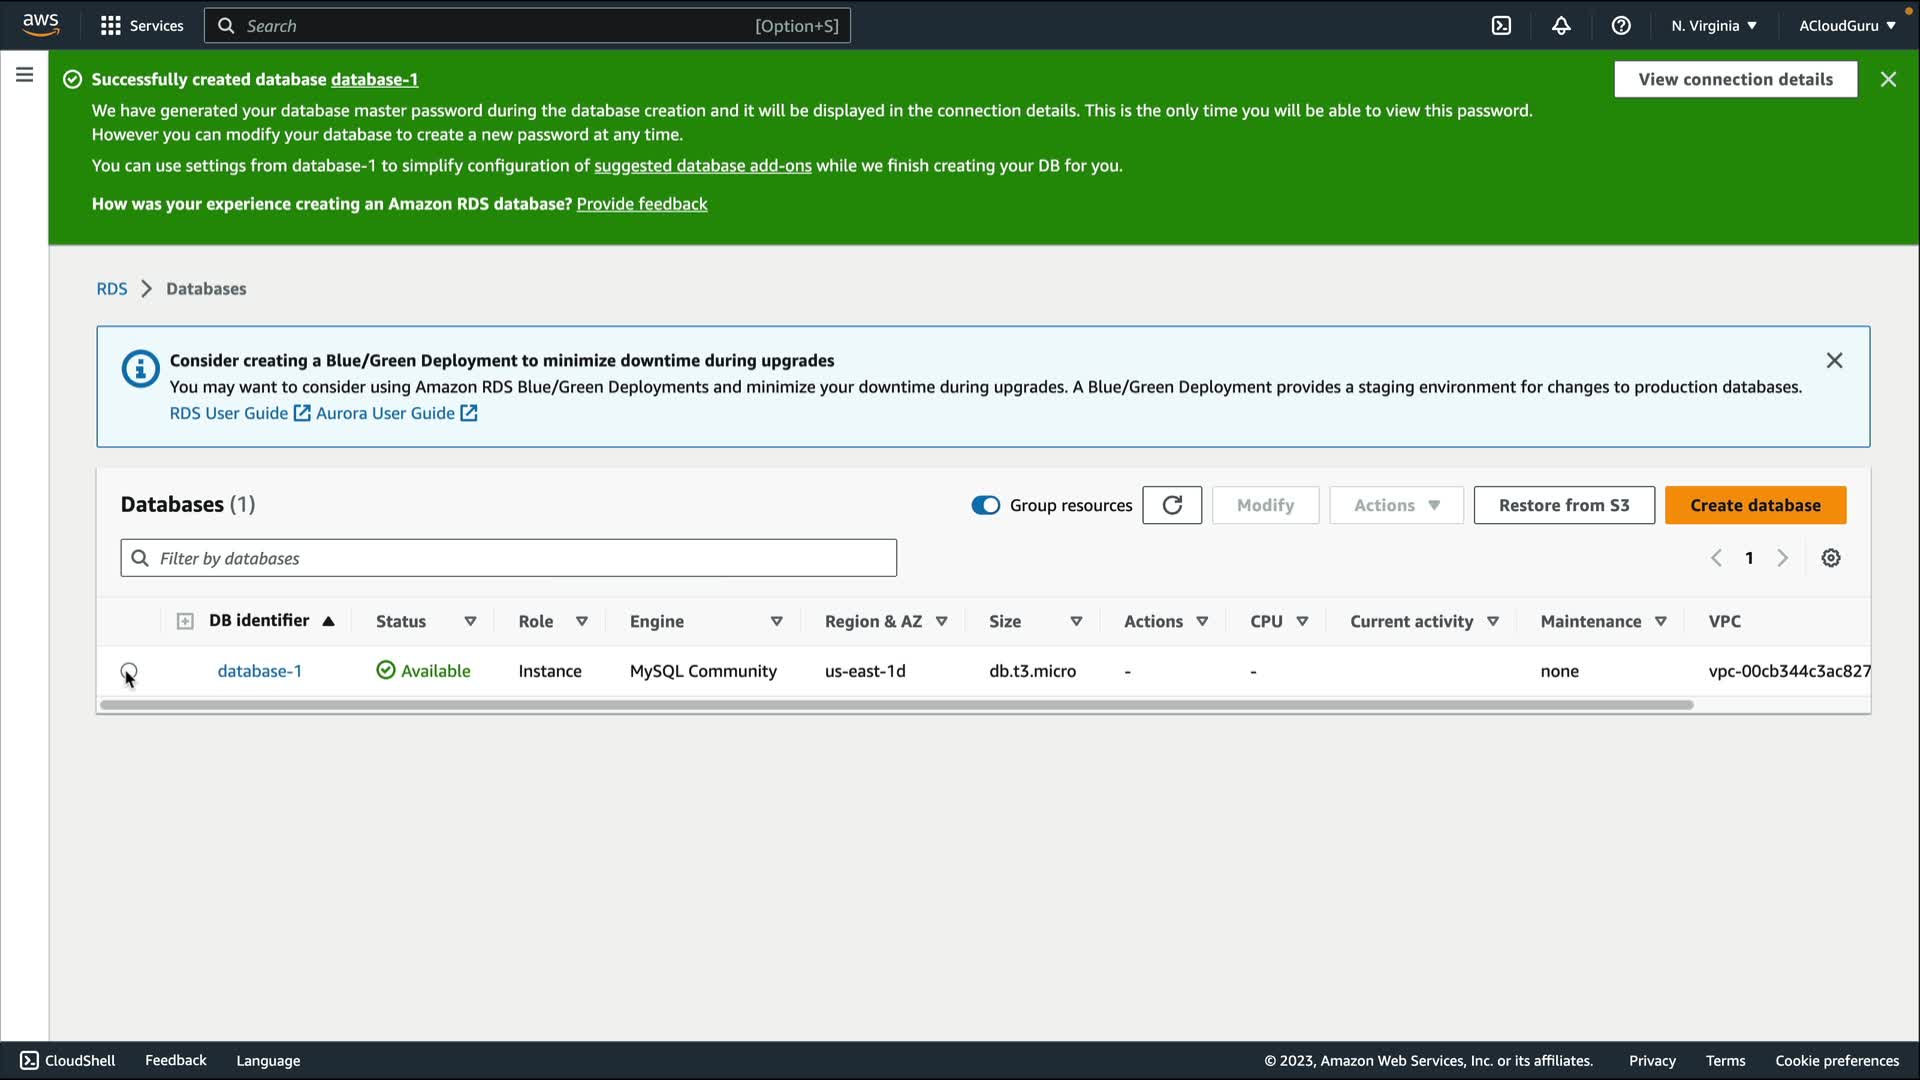Image resolution: width=1920 pixels, height=1080 pixels.
Task: Open the CloudShell icon in top bar
Action: pos(1501,26)
